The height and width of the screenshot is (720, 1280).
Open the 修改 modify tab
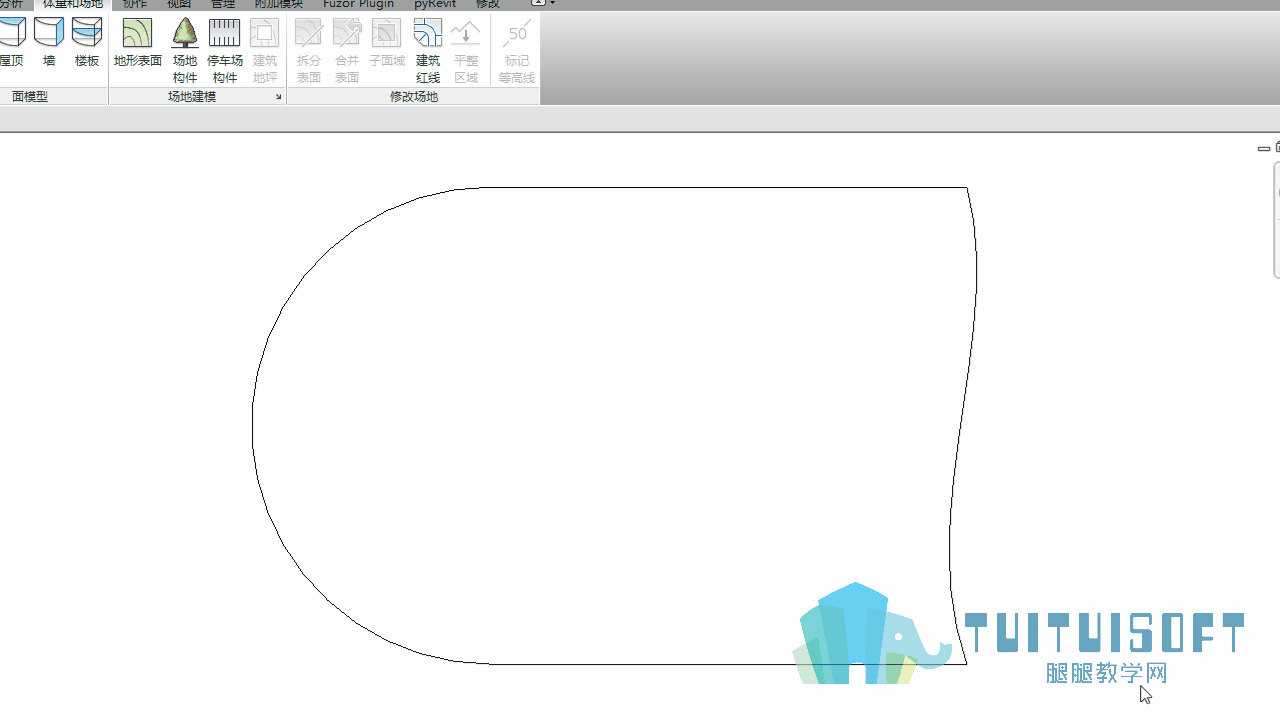[488, 4]
